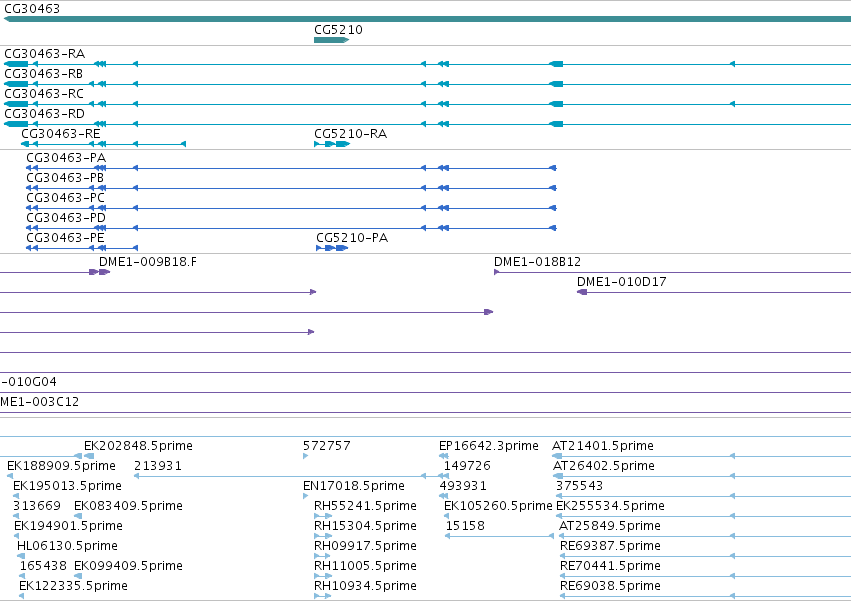This screenshot has height=601, width=851.
Task: Select the EK099409.5prime EST label
Action: point(128,566)
